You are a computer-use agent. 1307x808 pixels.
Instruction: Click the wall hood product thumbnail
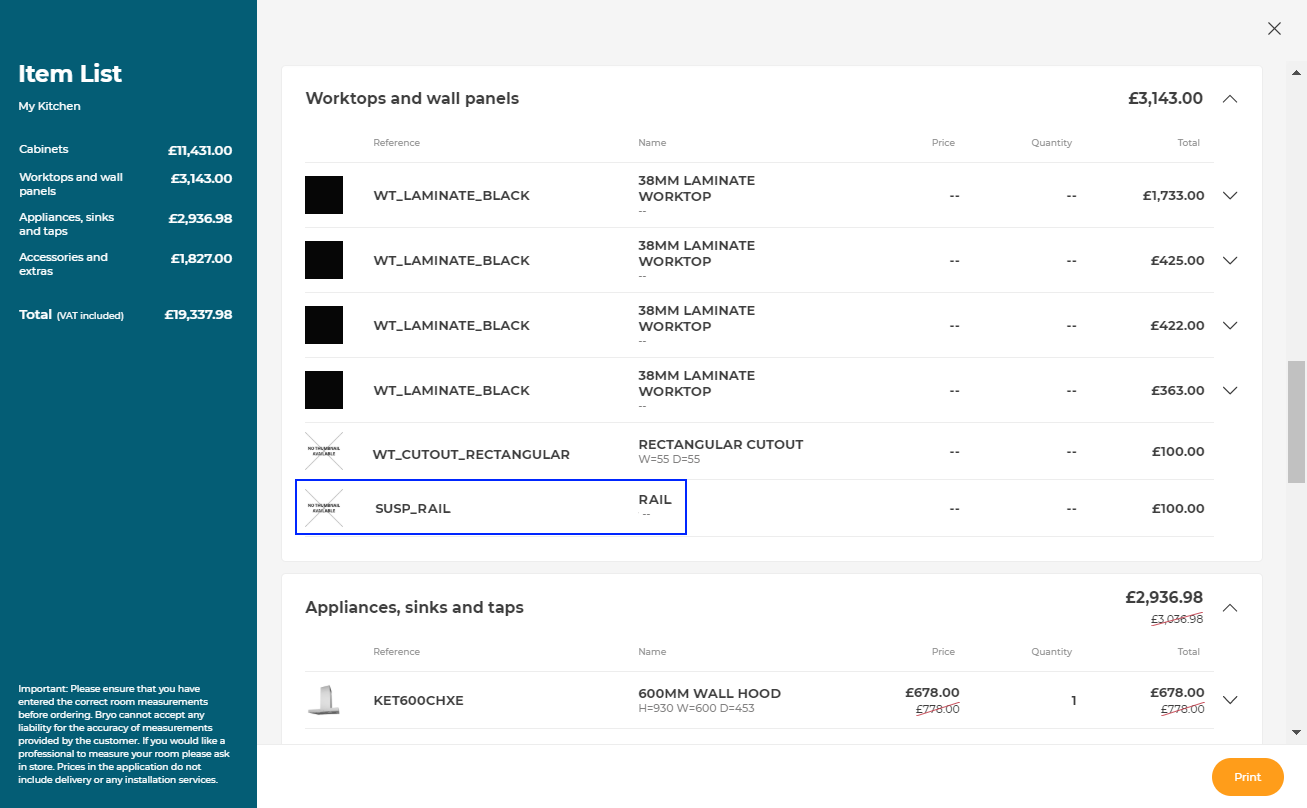323,700
